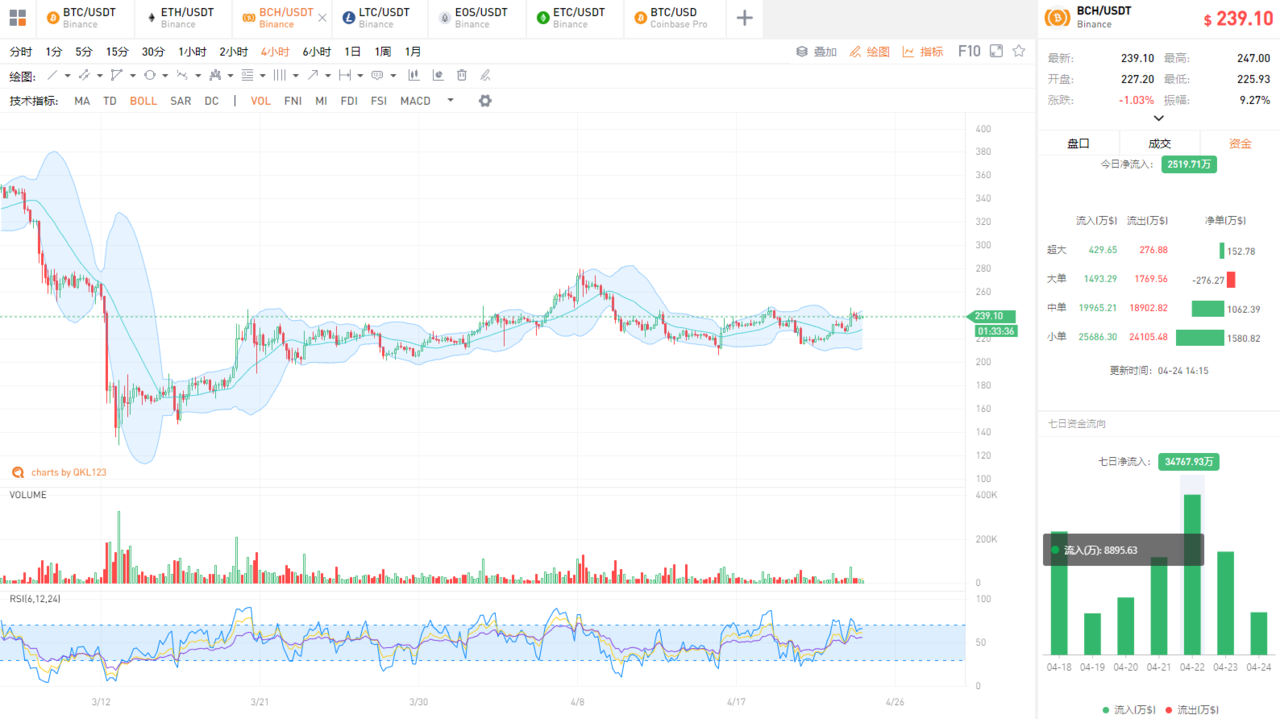1280x719 pixels.
Task: Set timeframe to 1日
Action: [352, 52]
